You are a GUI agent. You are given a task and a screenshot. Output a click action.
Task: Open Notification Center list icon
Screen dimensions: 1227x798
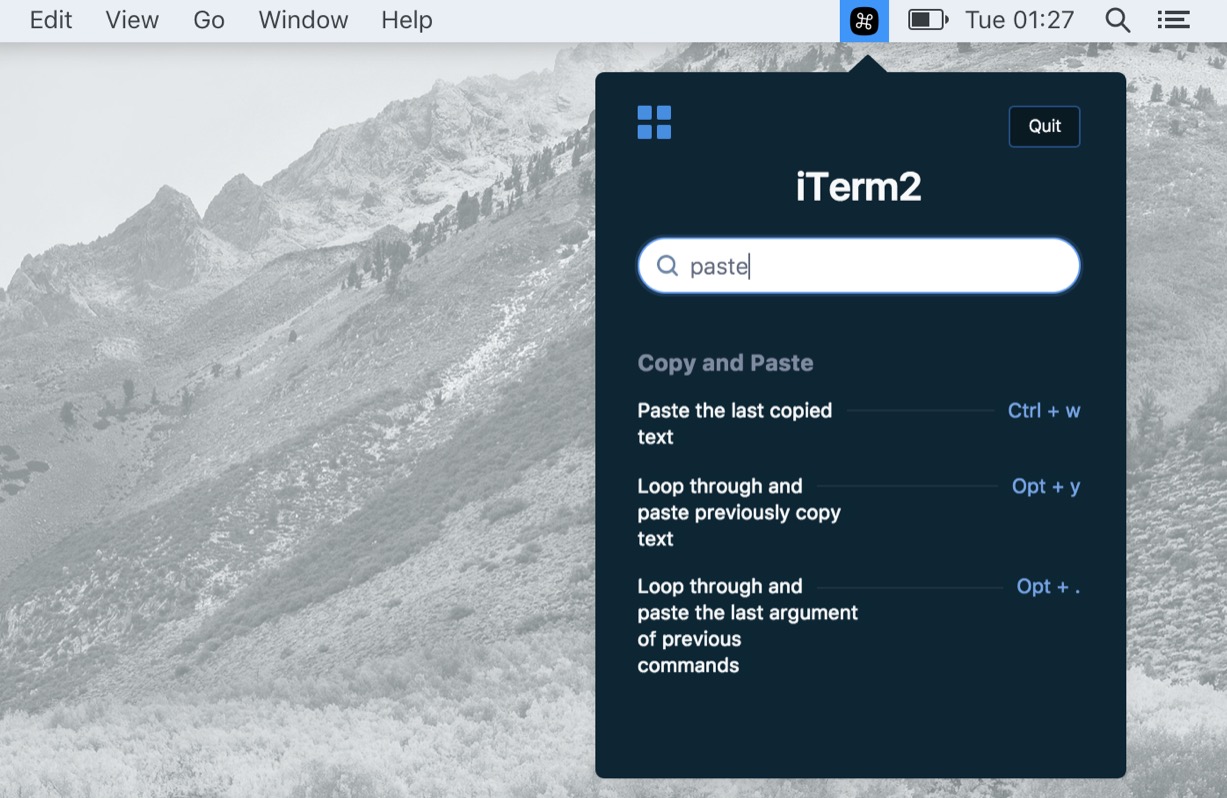pyautogui.click(x=1173, y=20)
